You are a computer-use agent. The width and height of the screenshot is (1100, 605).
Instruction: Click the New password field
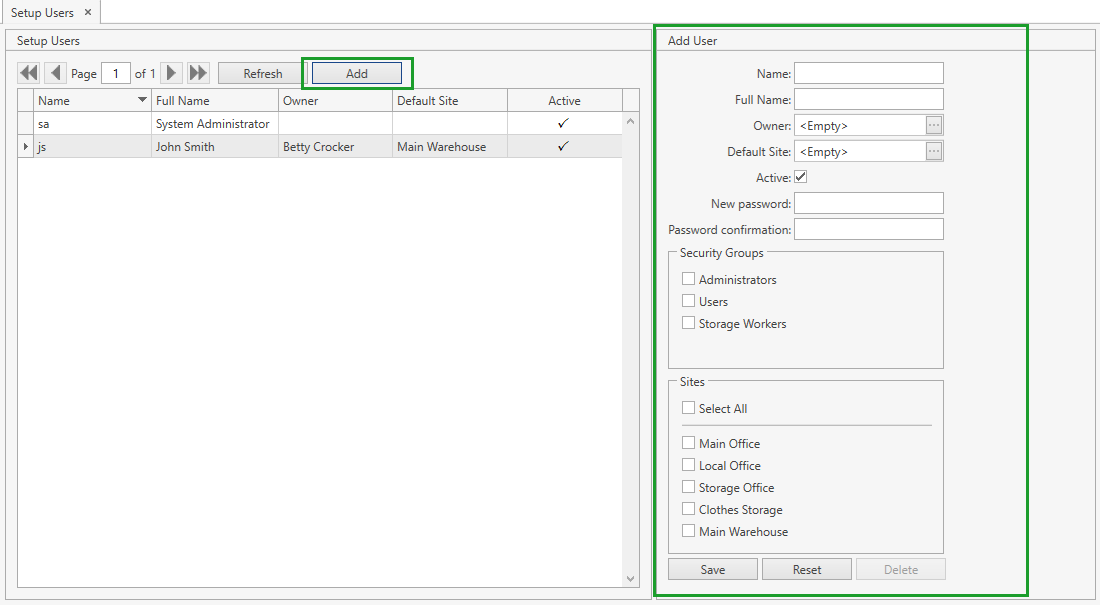coord(868,203)
